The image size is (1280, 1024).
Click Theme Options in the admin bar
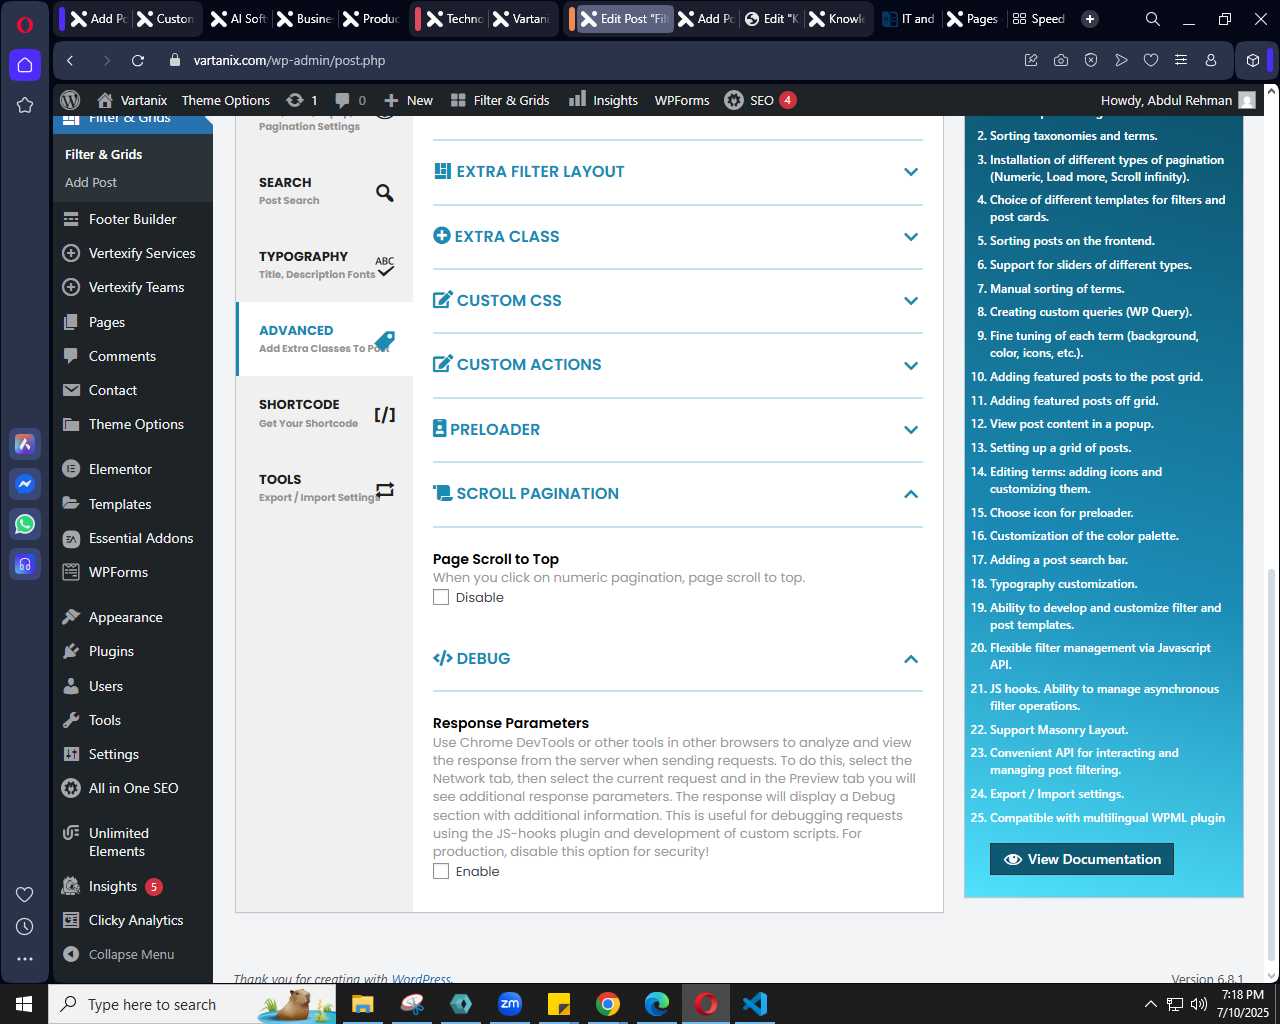[226, 100]
